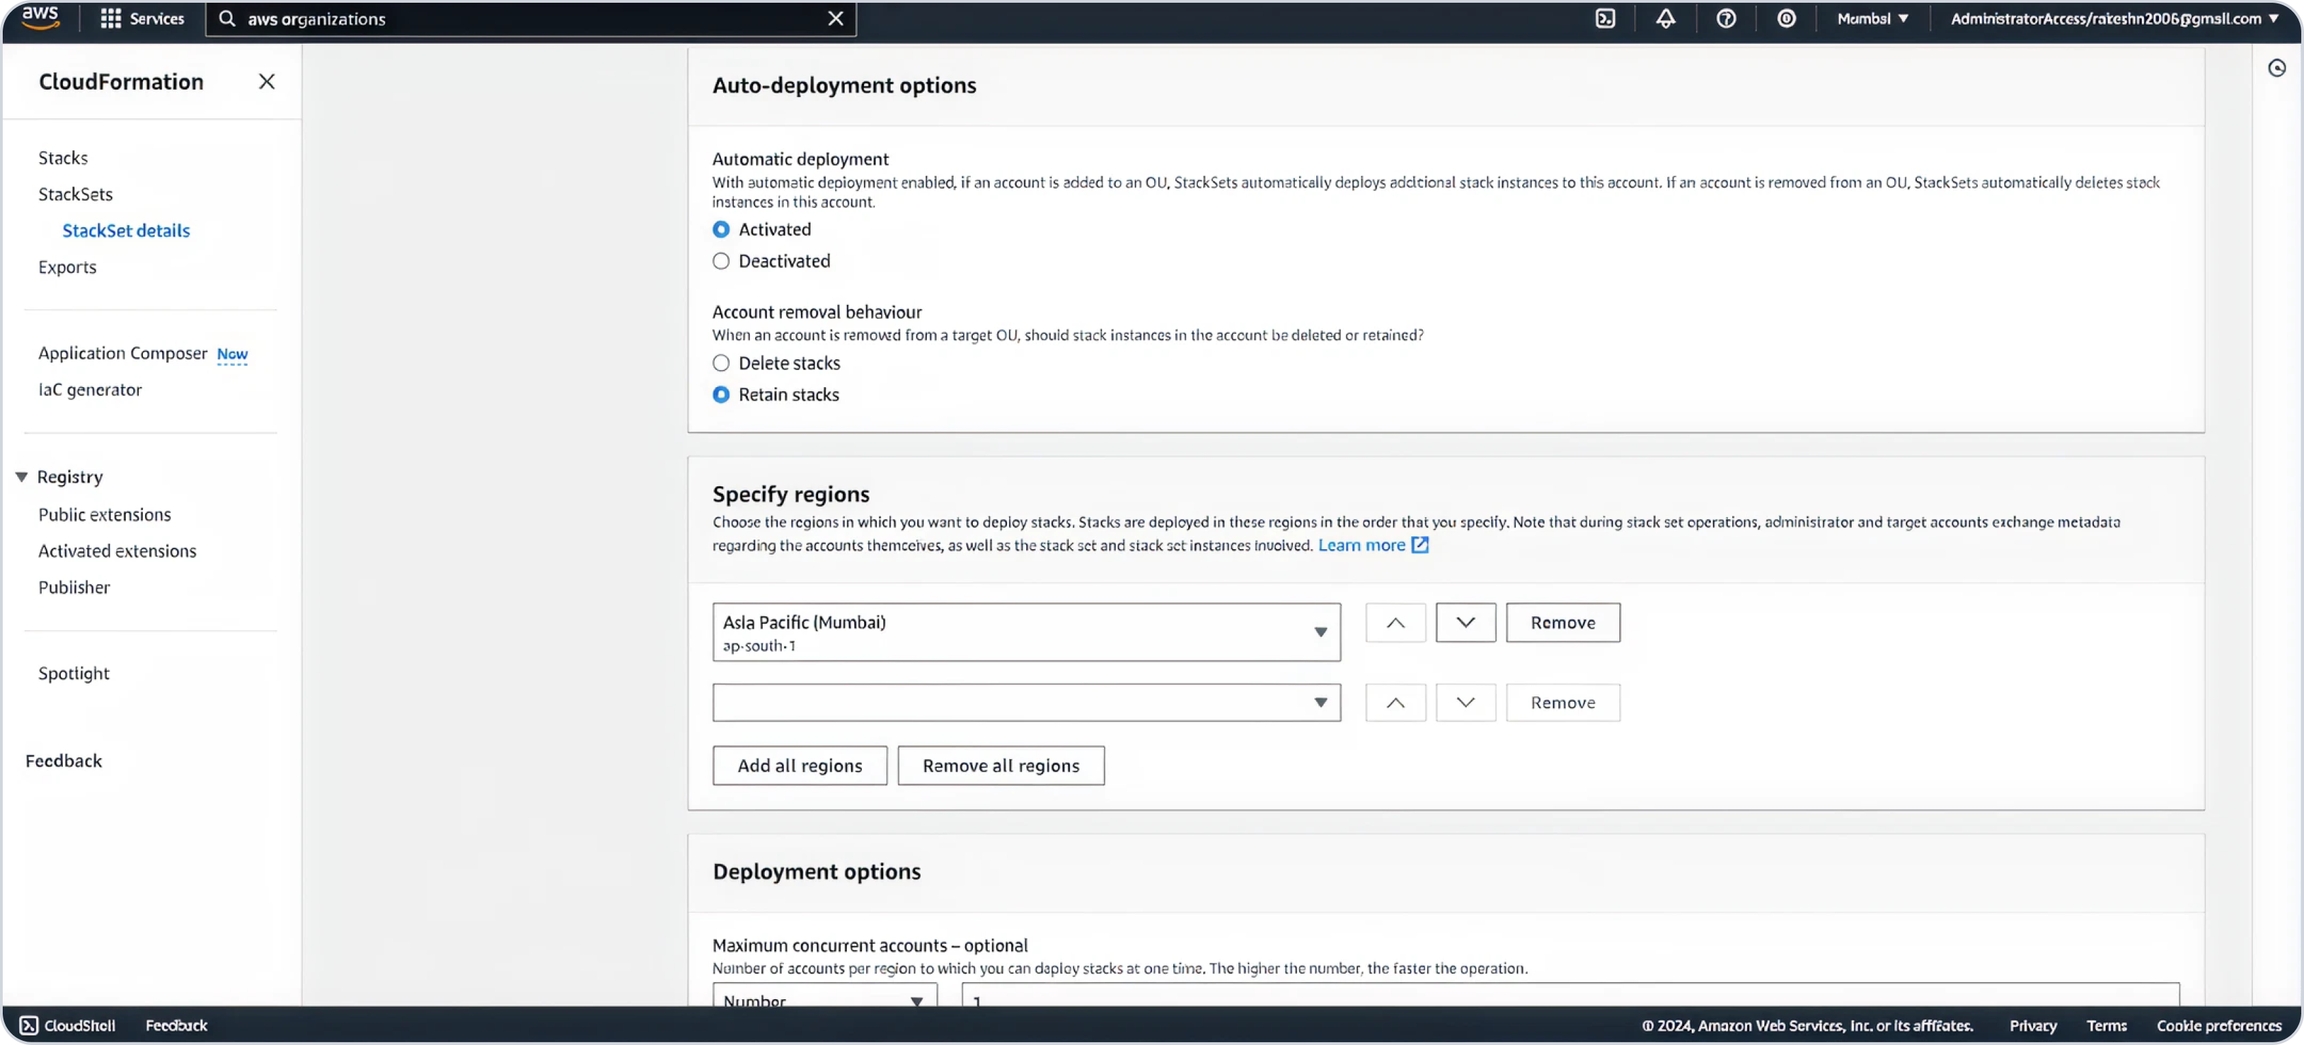Open the Services grid menu
The image size is (2304, 1045).
142,19
